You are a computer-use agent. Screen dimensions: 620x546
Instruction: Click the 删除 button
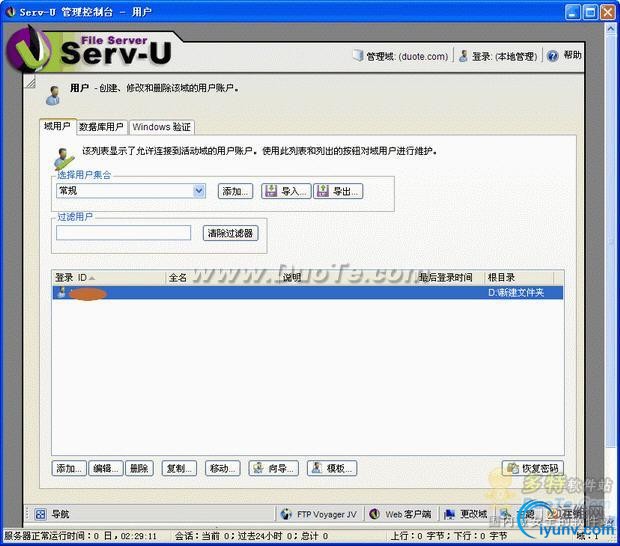pos(139,469)
